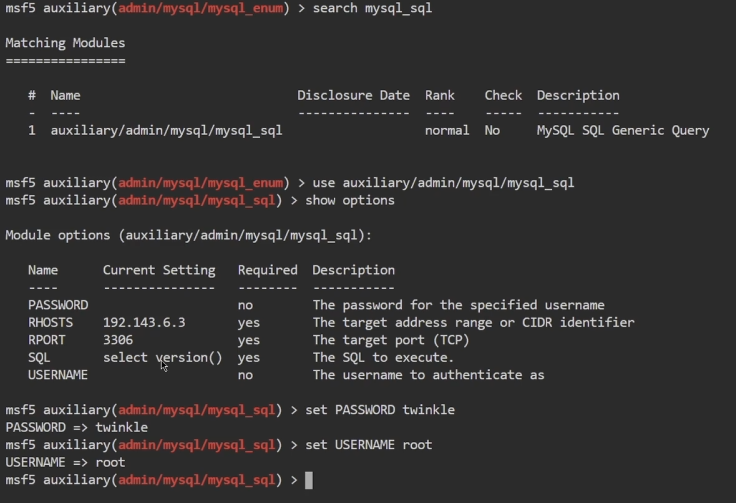Screen dimensions: 736x503
Task: Click the 'set USERNAME root' command
Action: (372, 445)
